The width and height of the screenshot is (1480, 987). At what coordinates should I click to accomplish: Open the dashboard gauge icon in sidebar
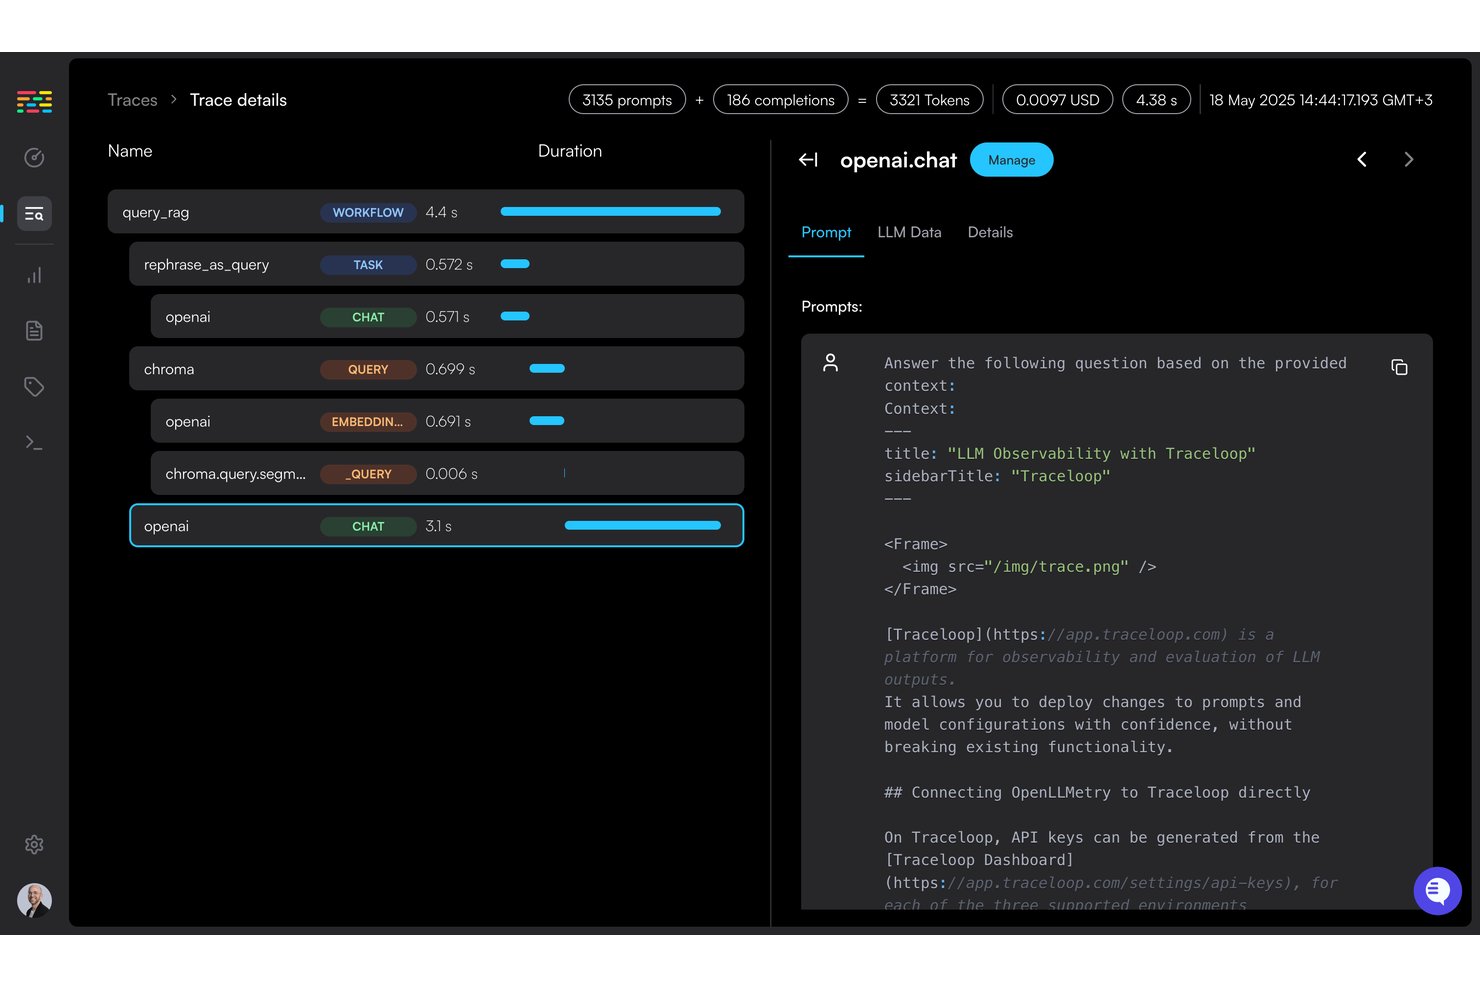(34, 157)
